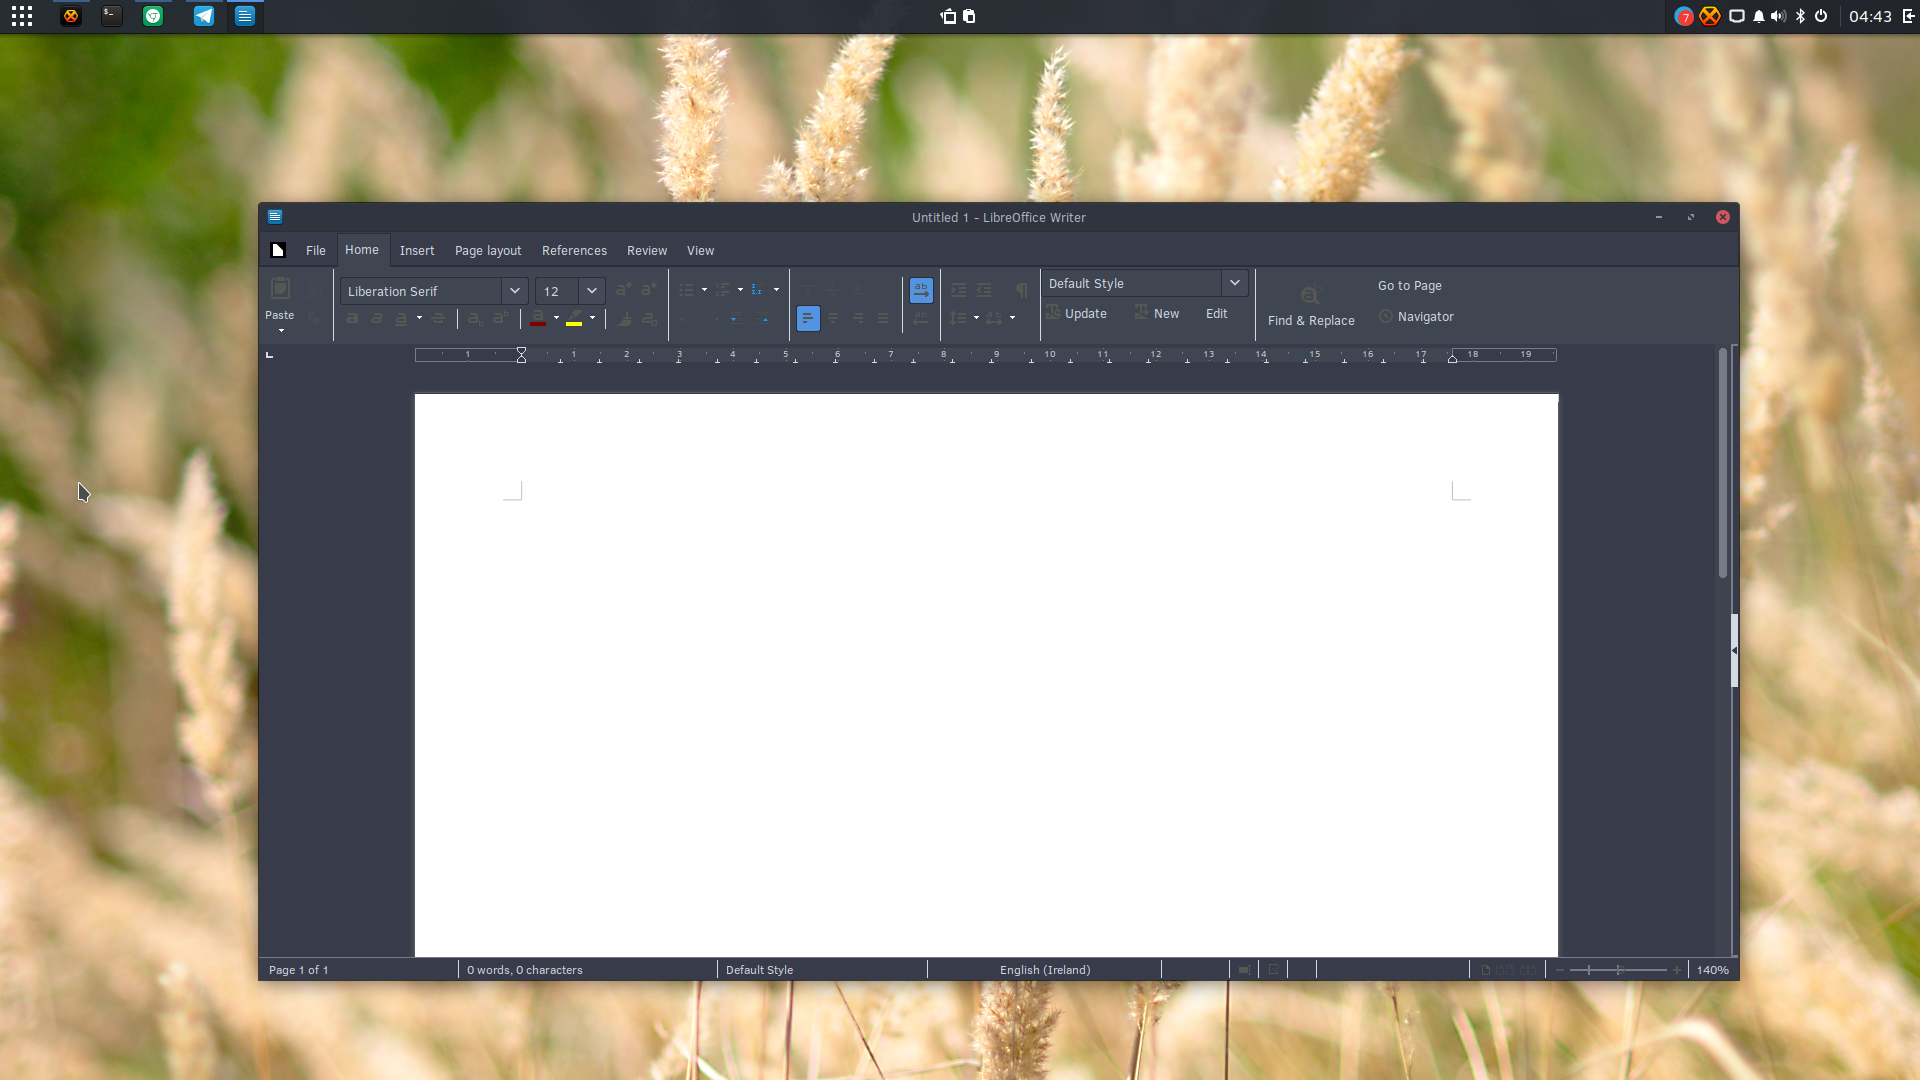This screenshot has height=1080, width=1920.
Task: Open the File menu
Action: (x=316, y=251)
